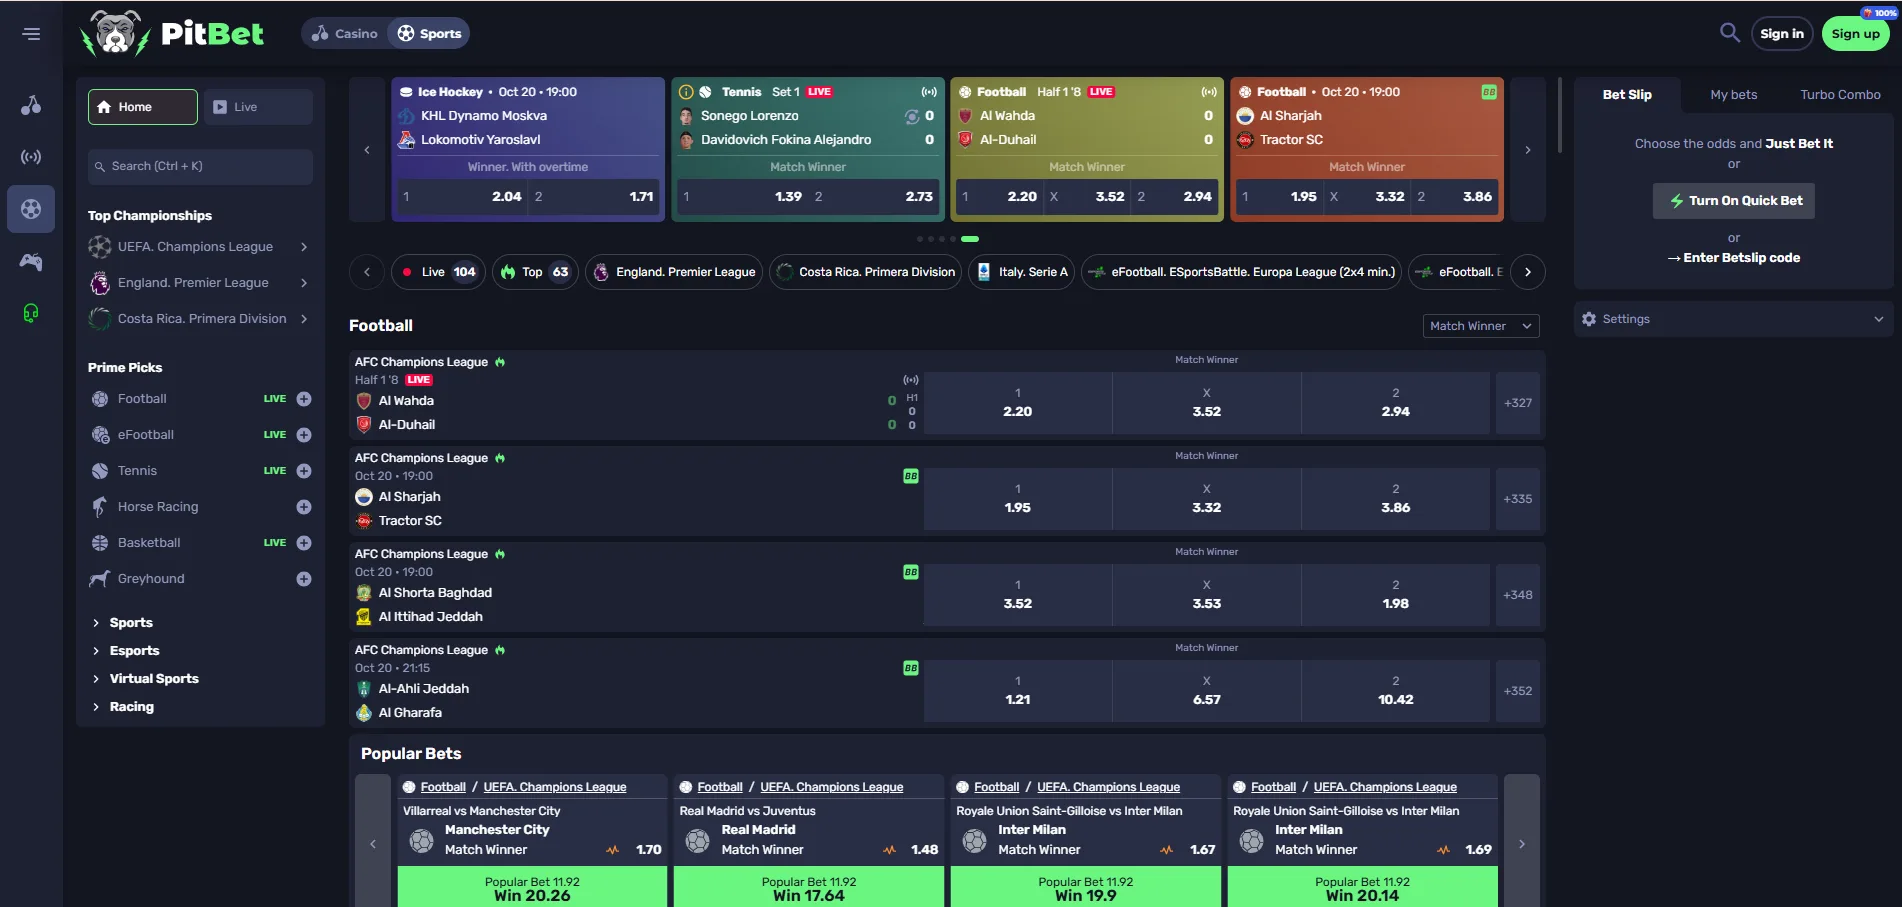Add Tennis to favorites with its plus icon
This screenshot has height=907, width=1902.
(304, 470)
